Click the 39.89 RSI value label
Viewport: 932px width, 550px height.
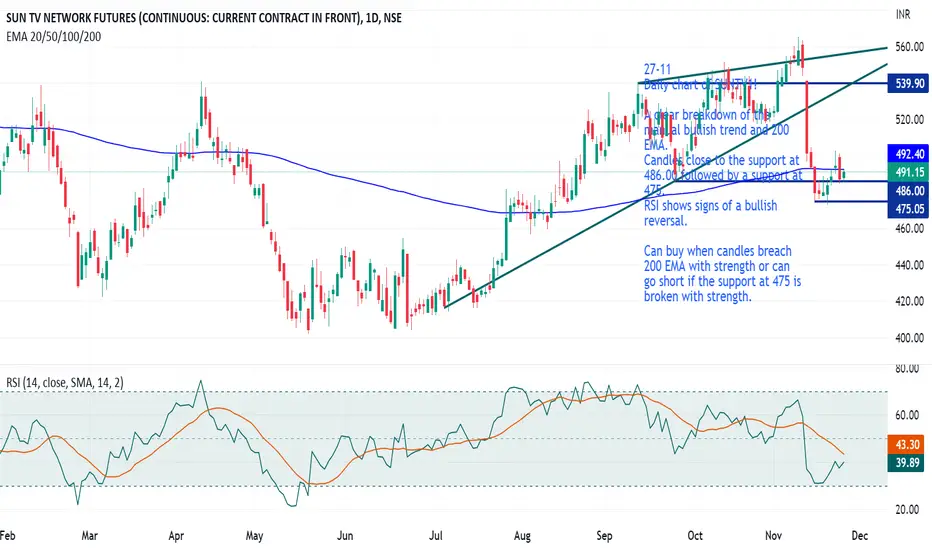(x=906, y=463)
